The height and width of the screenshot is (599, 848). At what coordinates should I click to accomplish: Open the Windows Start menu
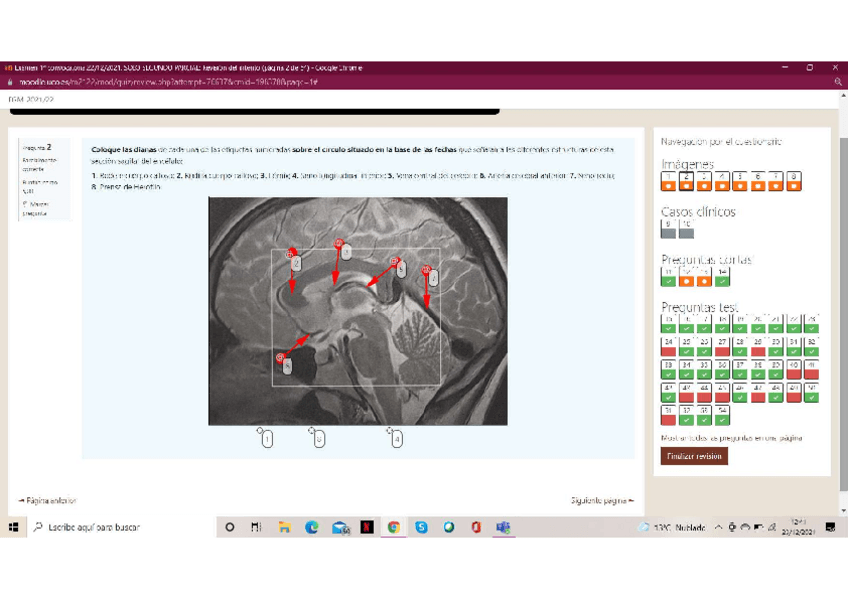point(14,527)
